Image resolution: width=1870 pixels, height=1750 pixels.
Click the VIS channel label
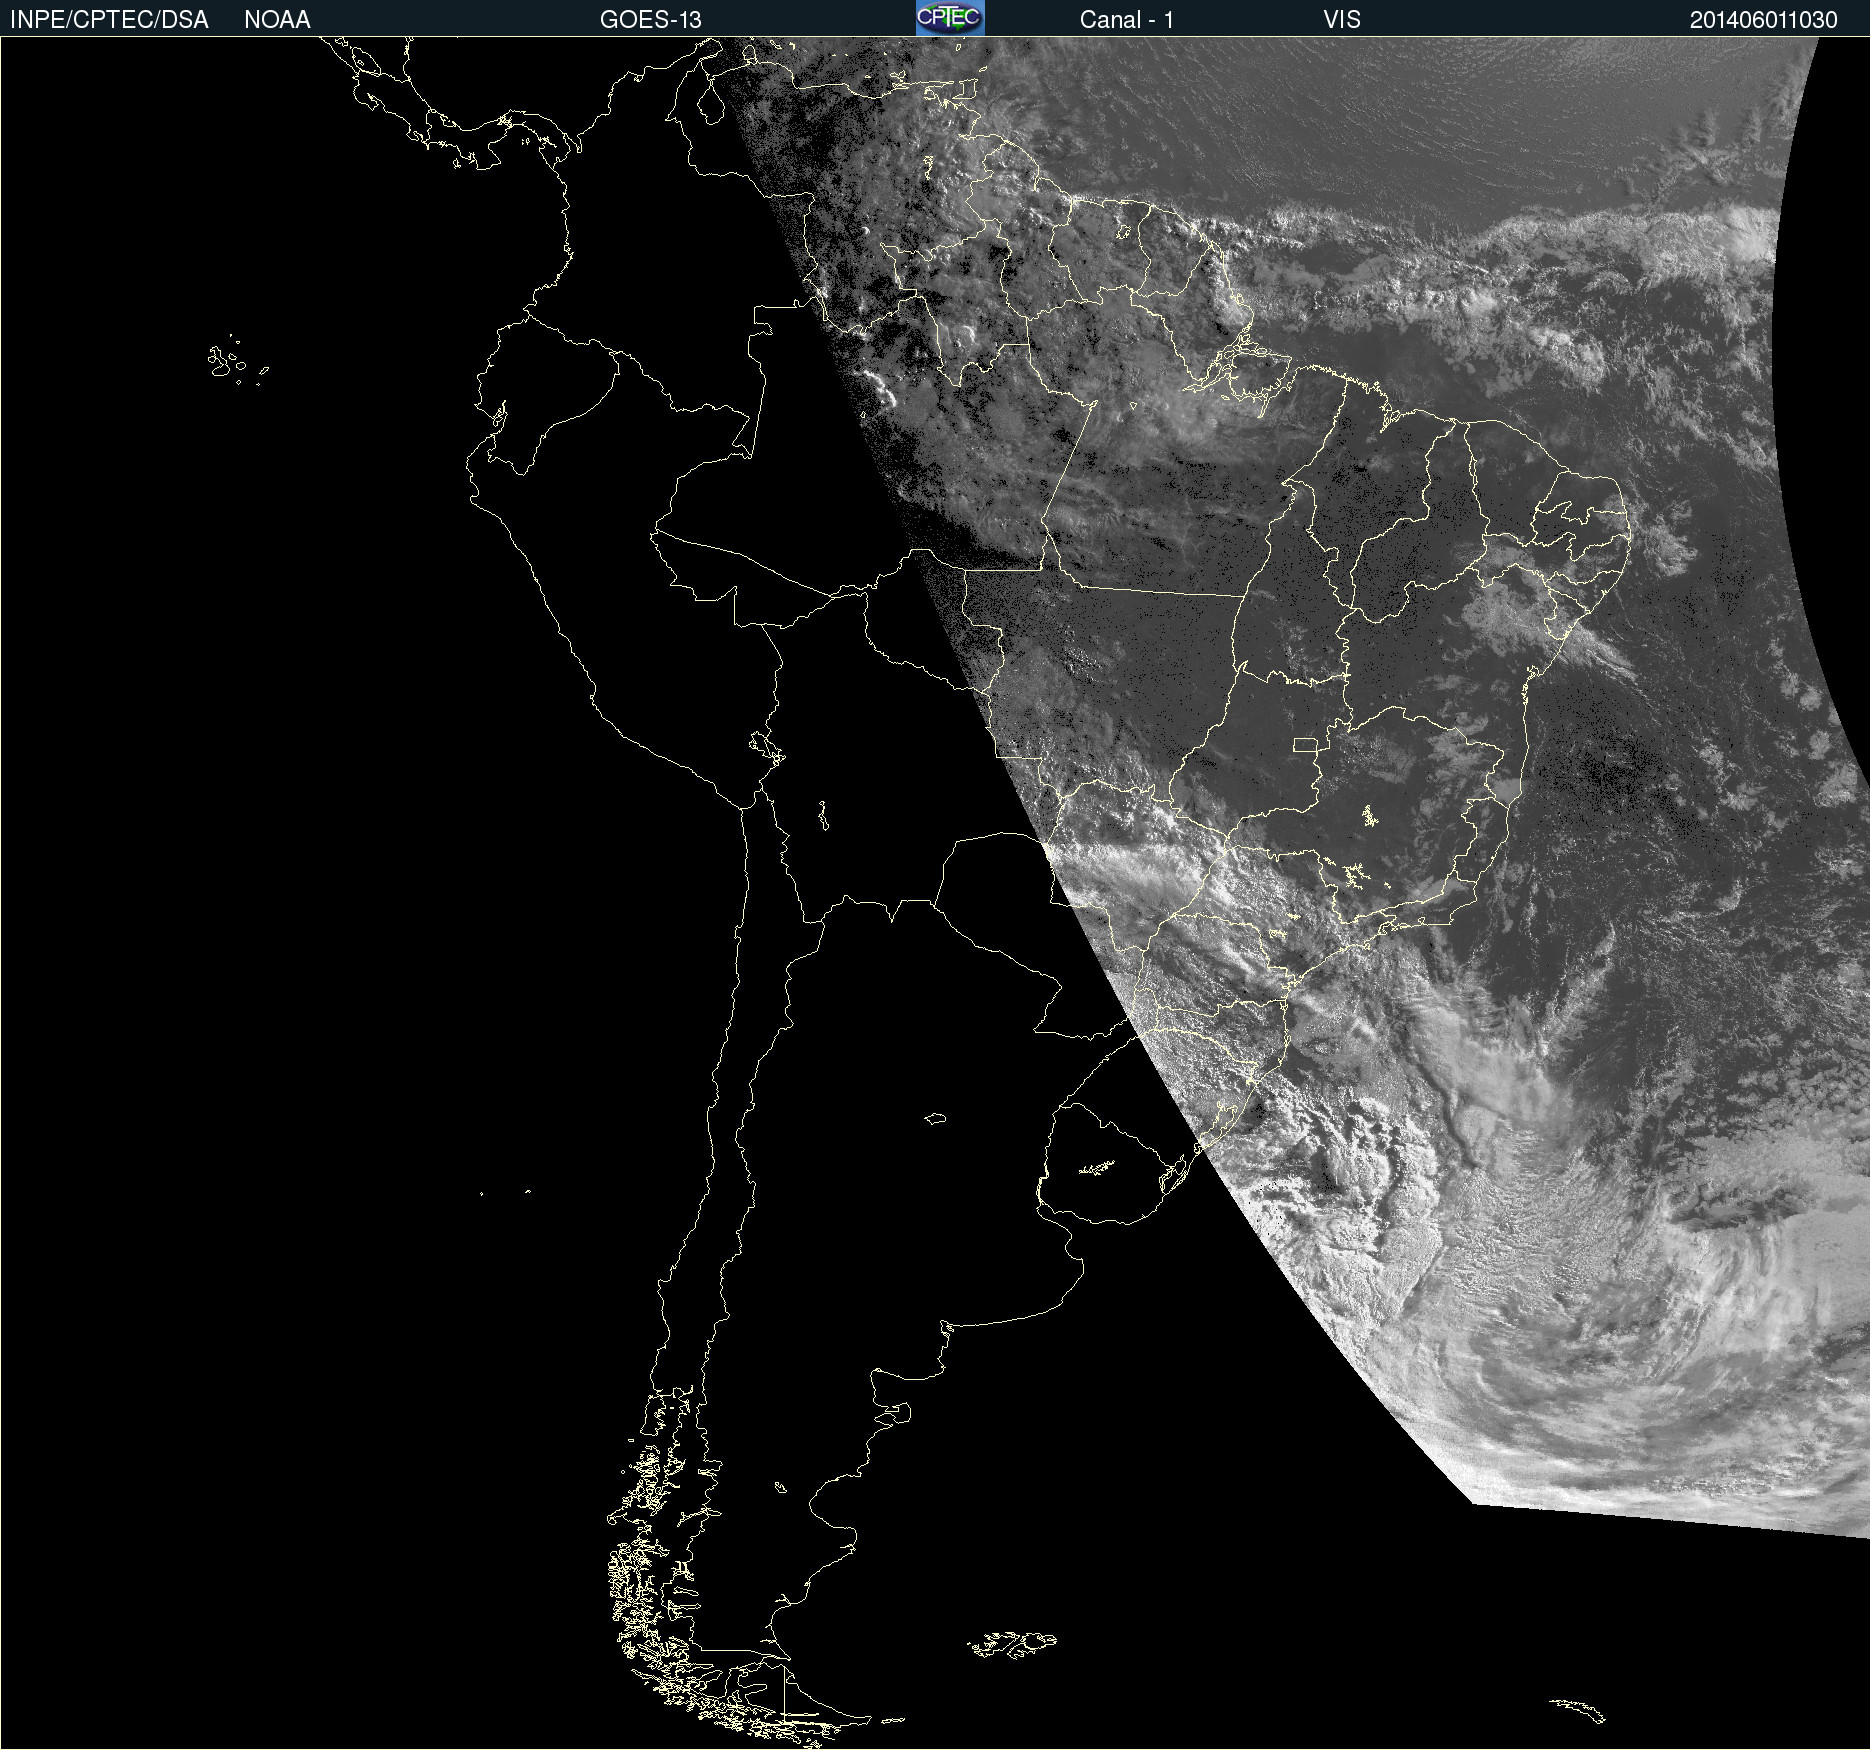pos(1342,20)
